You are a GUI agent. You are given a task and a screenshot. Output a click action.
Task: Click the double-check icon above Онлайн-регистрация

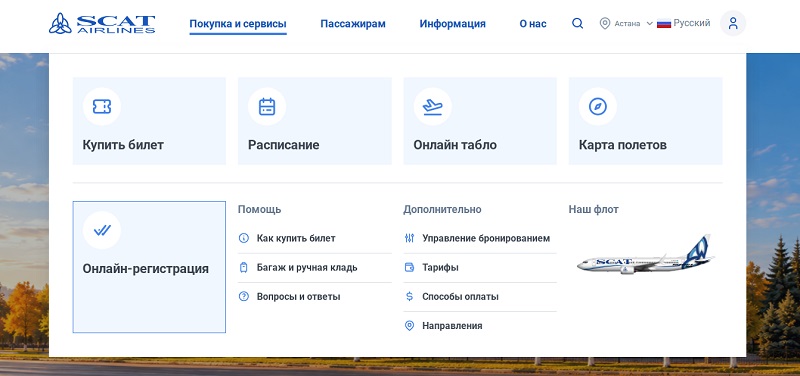[x=102, y=230]
